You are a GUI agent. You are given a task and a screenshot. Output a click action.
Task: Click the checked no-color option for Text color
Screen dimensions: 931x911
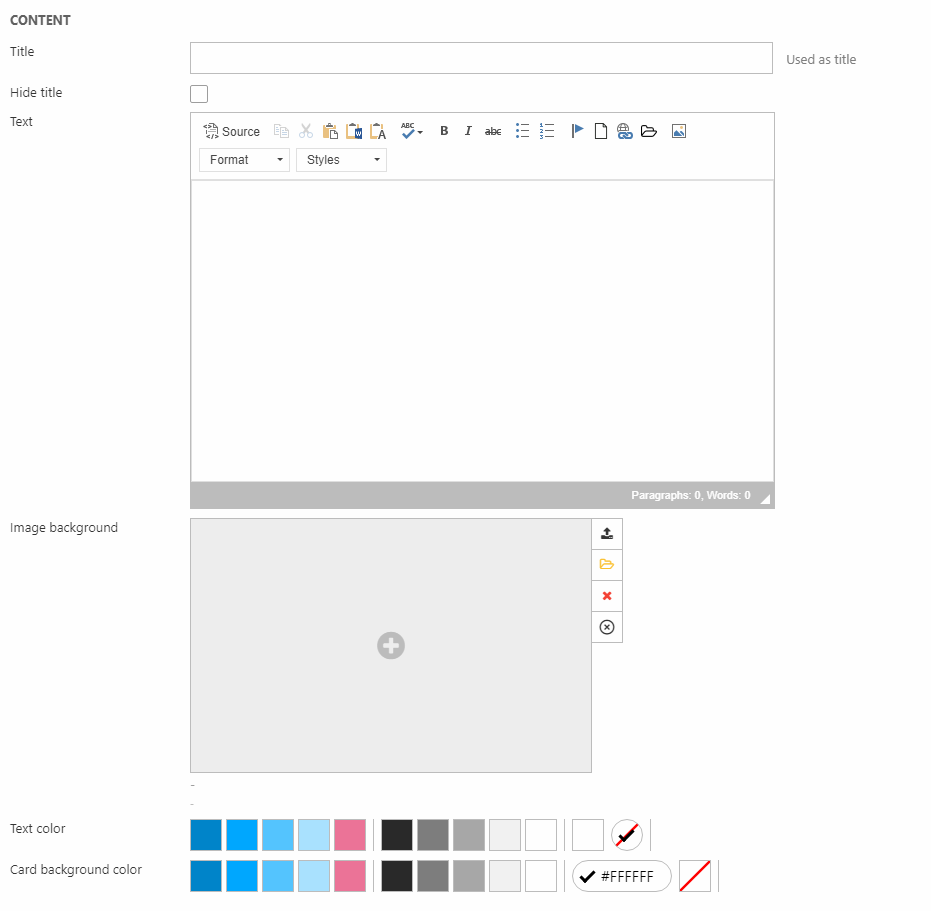[x=627, y=835]
